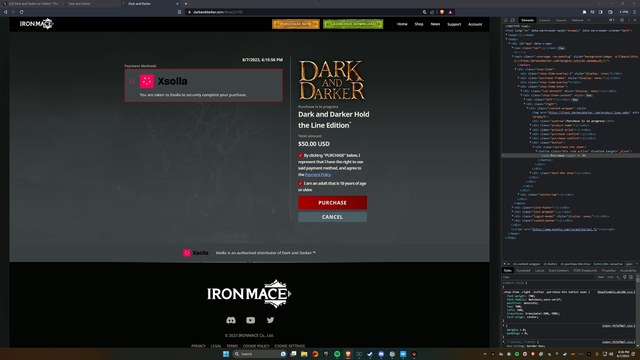Image resolution: width=640 pixels, height=360 pixels.
Task: Toggle the .cls element classes button in Styles
Action: pos(610,277)
